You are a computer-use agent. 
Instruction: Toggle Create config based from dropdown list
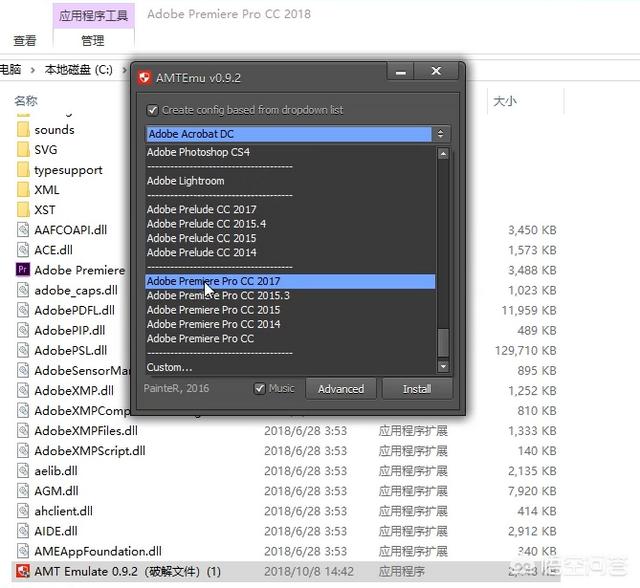[153, 110]
